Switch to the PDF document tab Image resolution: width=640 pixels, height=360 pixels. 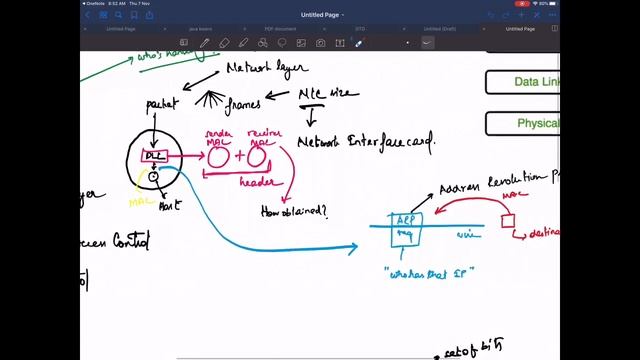[x=280, y=29]
